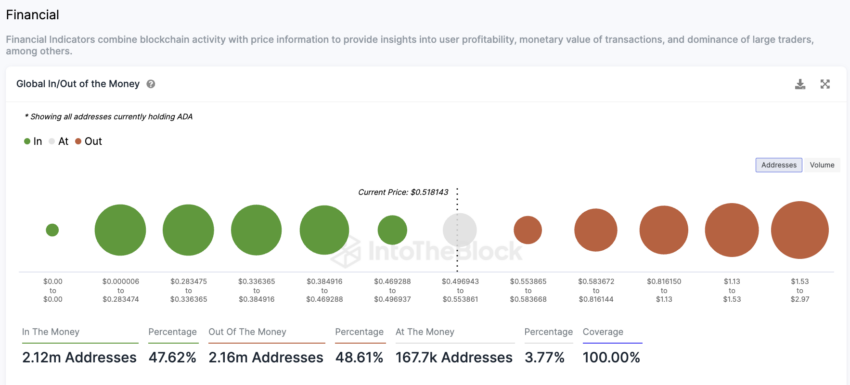The height and width of the screenshot is (385, 850).
Task: Select the small green $0.00 bubble
Action: click(x=52, y=230)
